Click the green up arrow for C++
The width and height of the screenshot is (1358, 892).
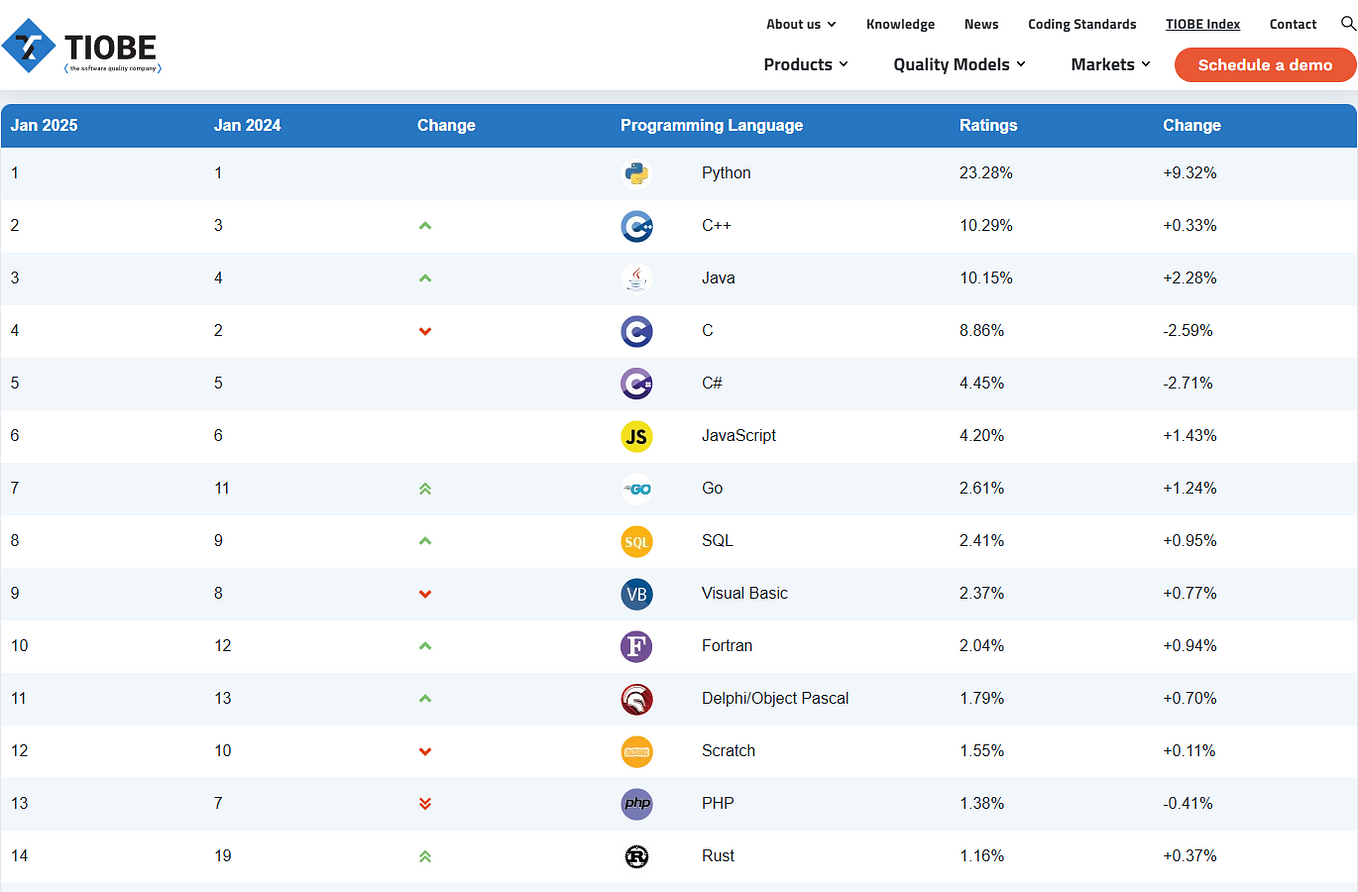(425, 226)
